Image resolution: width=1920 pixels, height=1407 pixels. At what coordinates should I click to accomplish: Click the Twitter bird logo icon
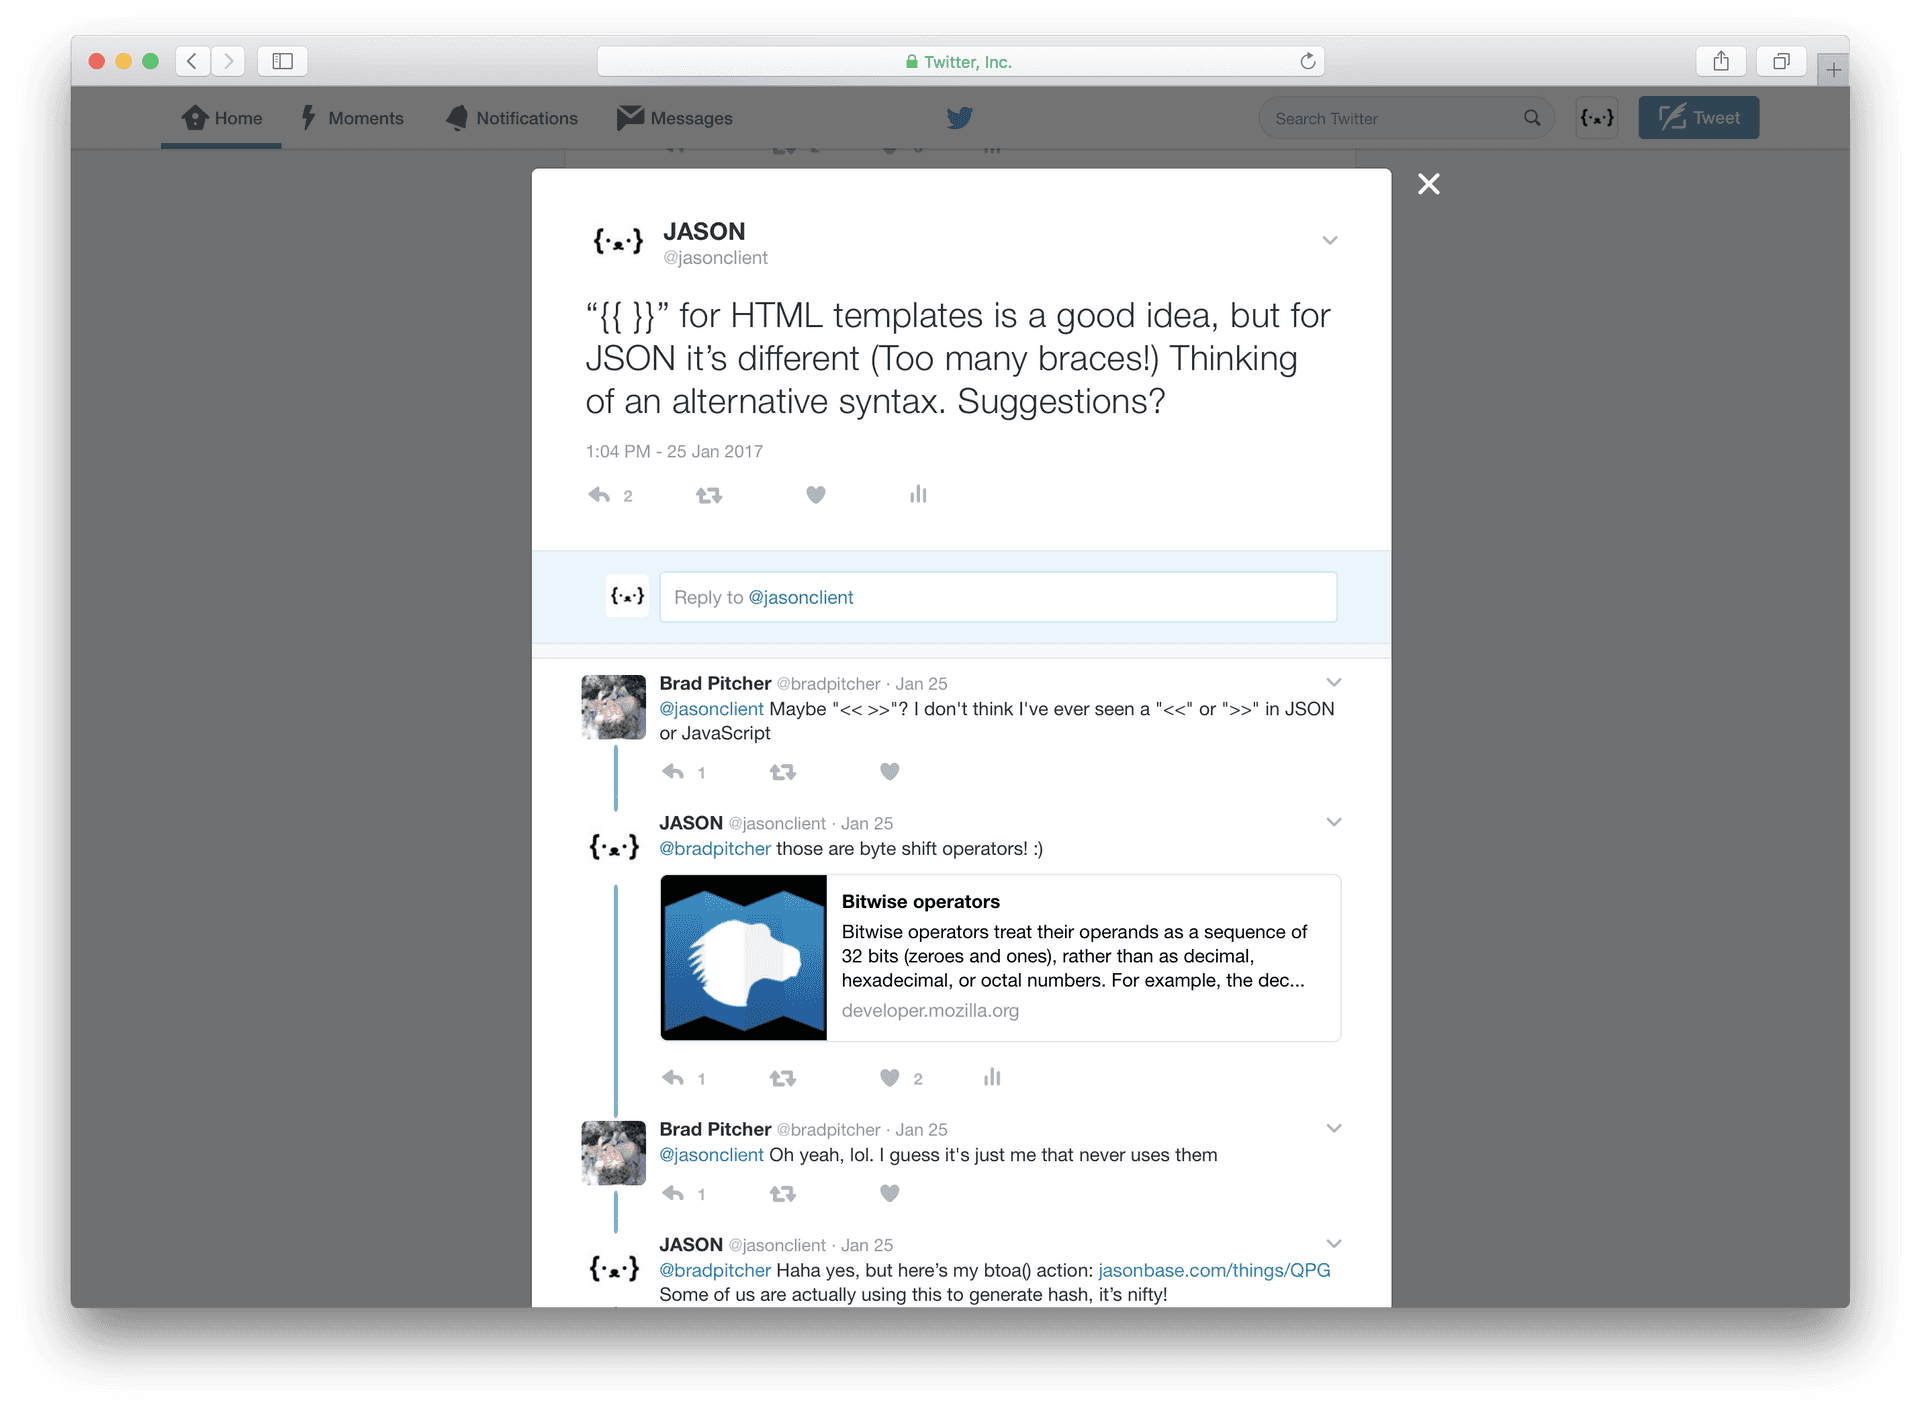959,116
